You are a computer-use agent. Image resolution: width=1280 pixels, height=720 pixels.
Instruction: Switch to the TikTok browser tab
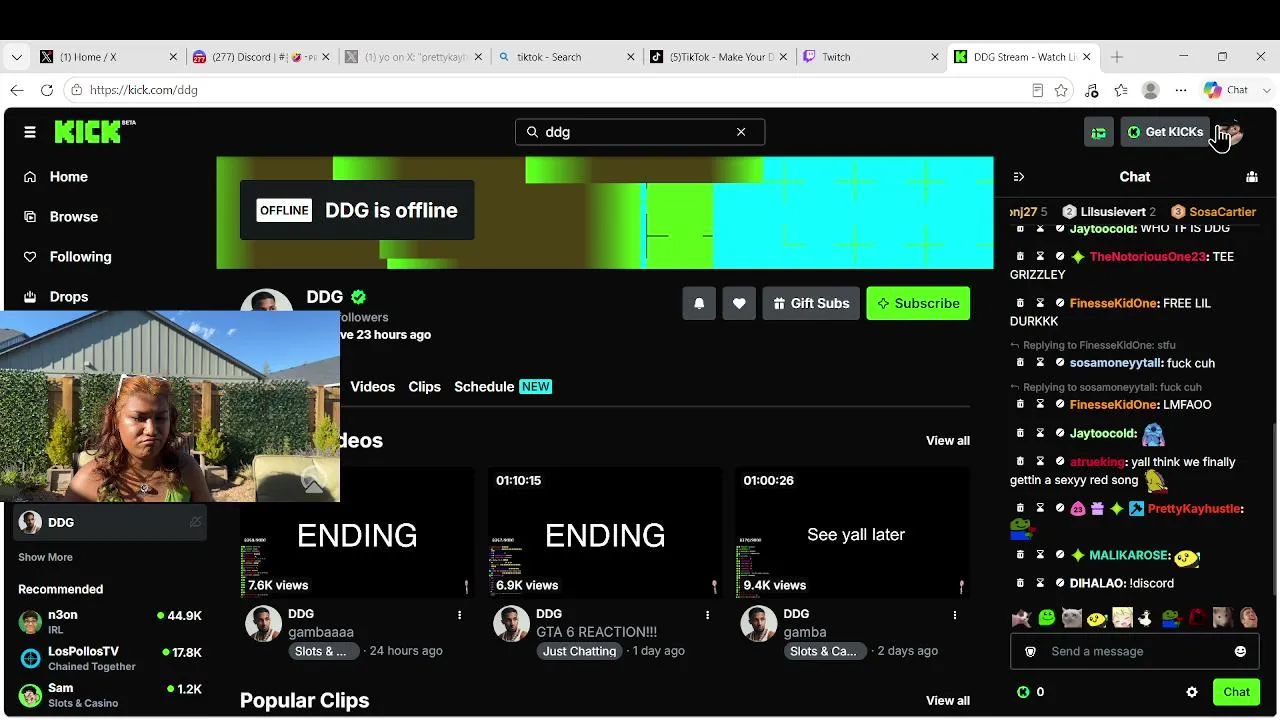point(716,57)
